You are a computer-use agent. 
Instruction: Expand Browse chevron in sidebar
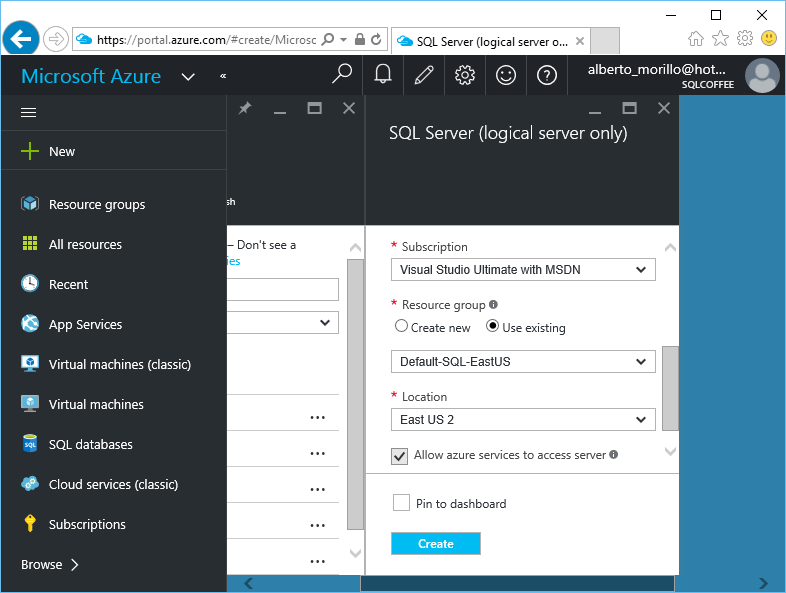75,565
